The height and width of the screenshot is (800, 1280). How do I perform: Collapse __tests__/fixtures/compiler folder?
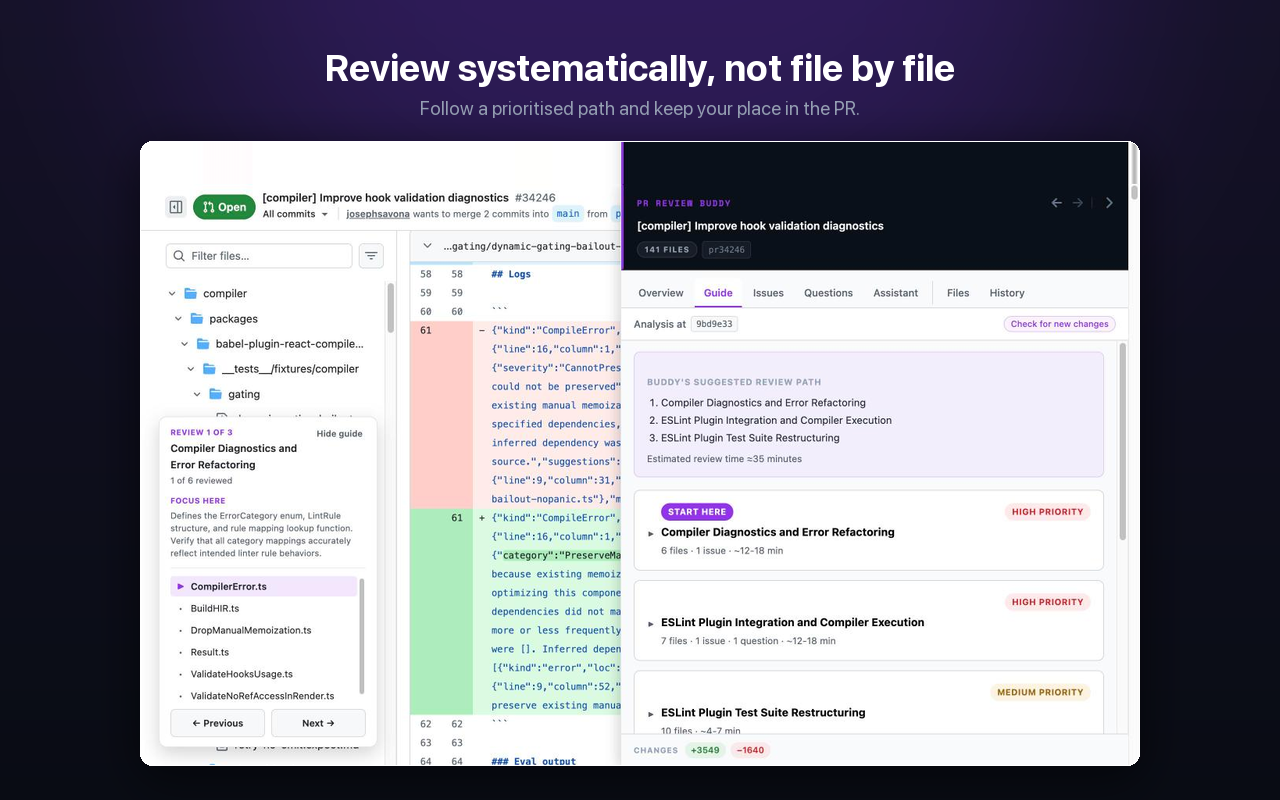(191, 369)
